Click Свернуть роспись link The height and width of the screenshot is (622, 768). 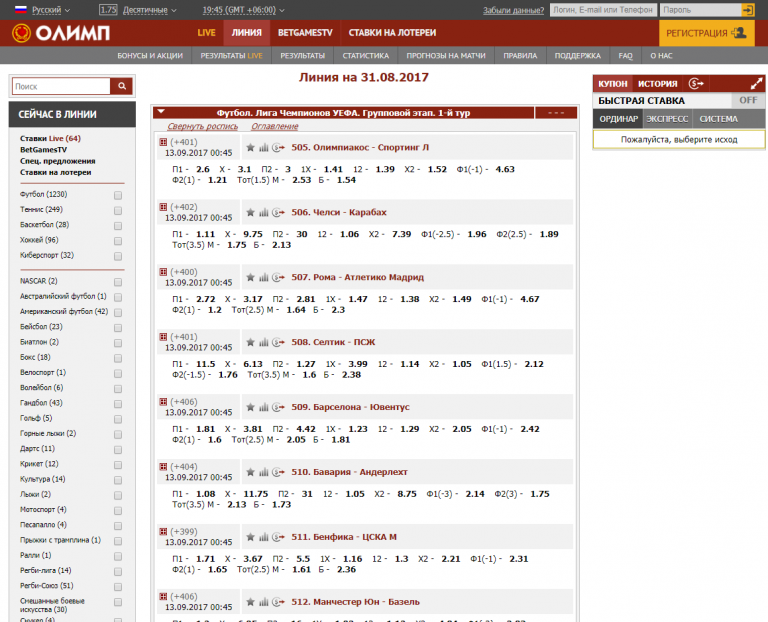pyautogui.click(x=203, y=126)
